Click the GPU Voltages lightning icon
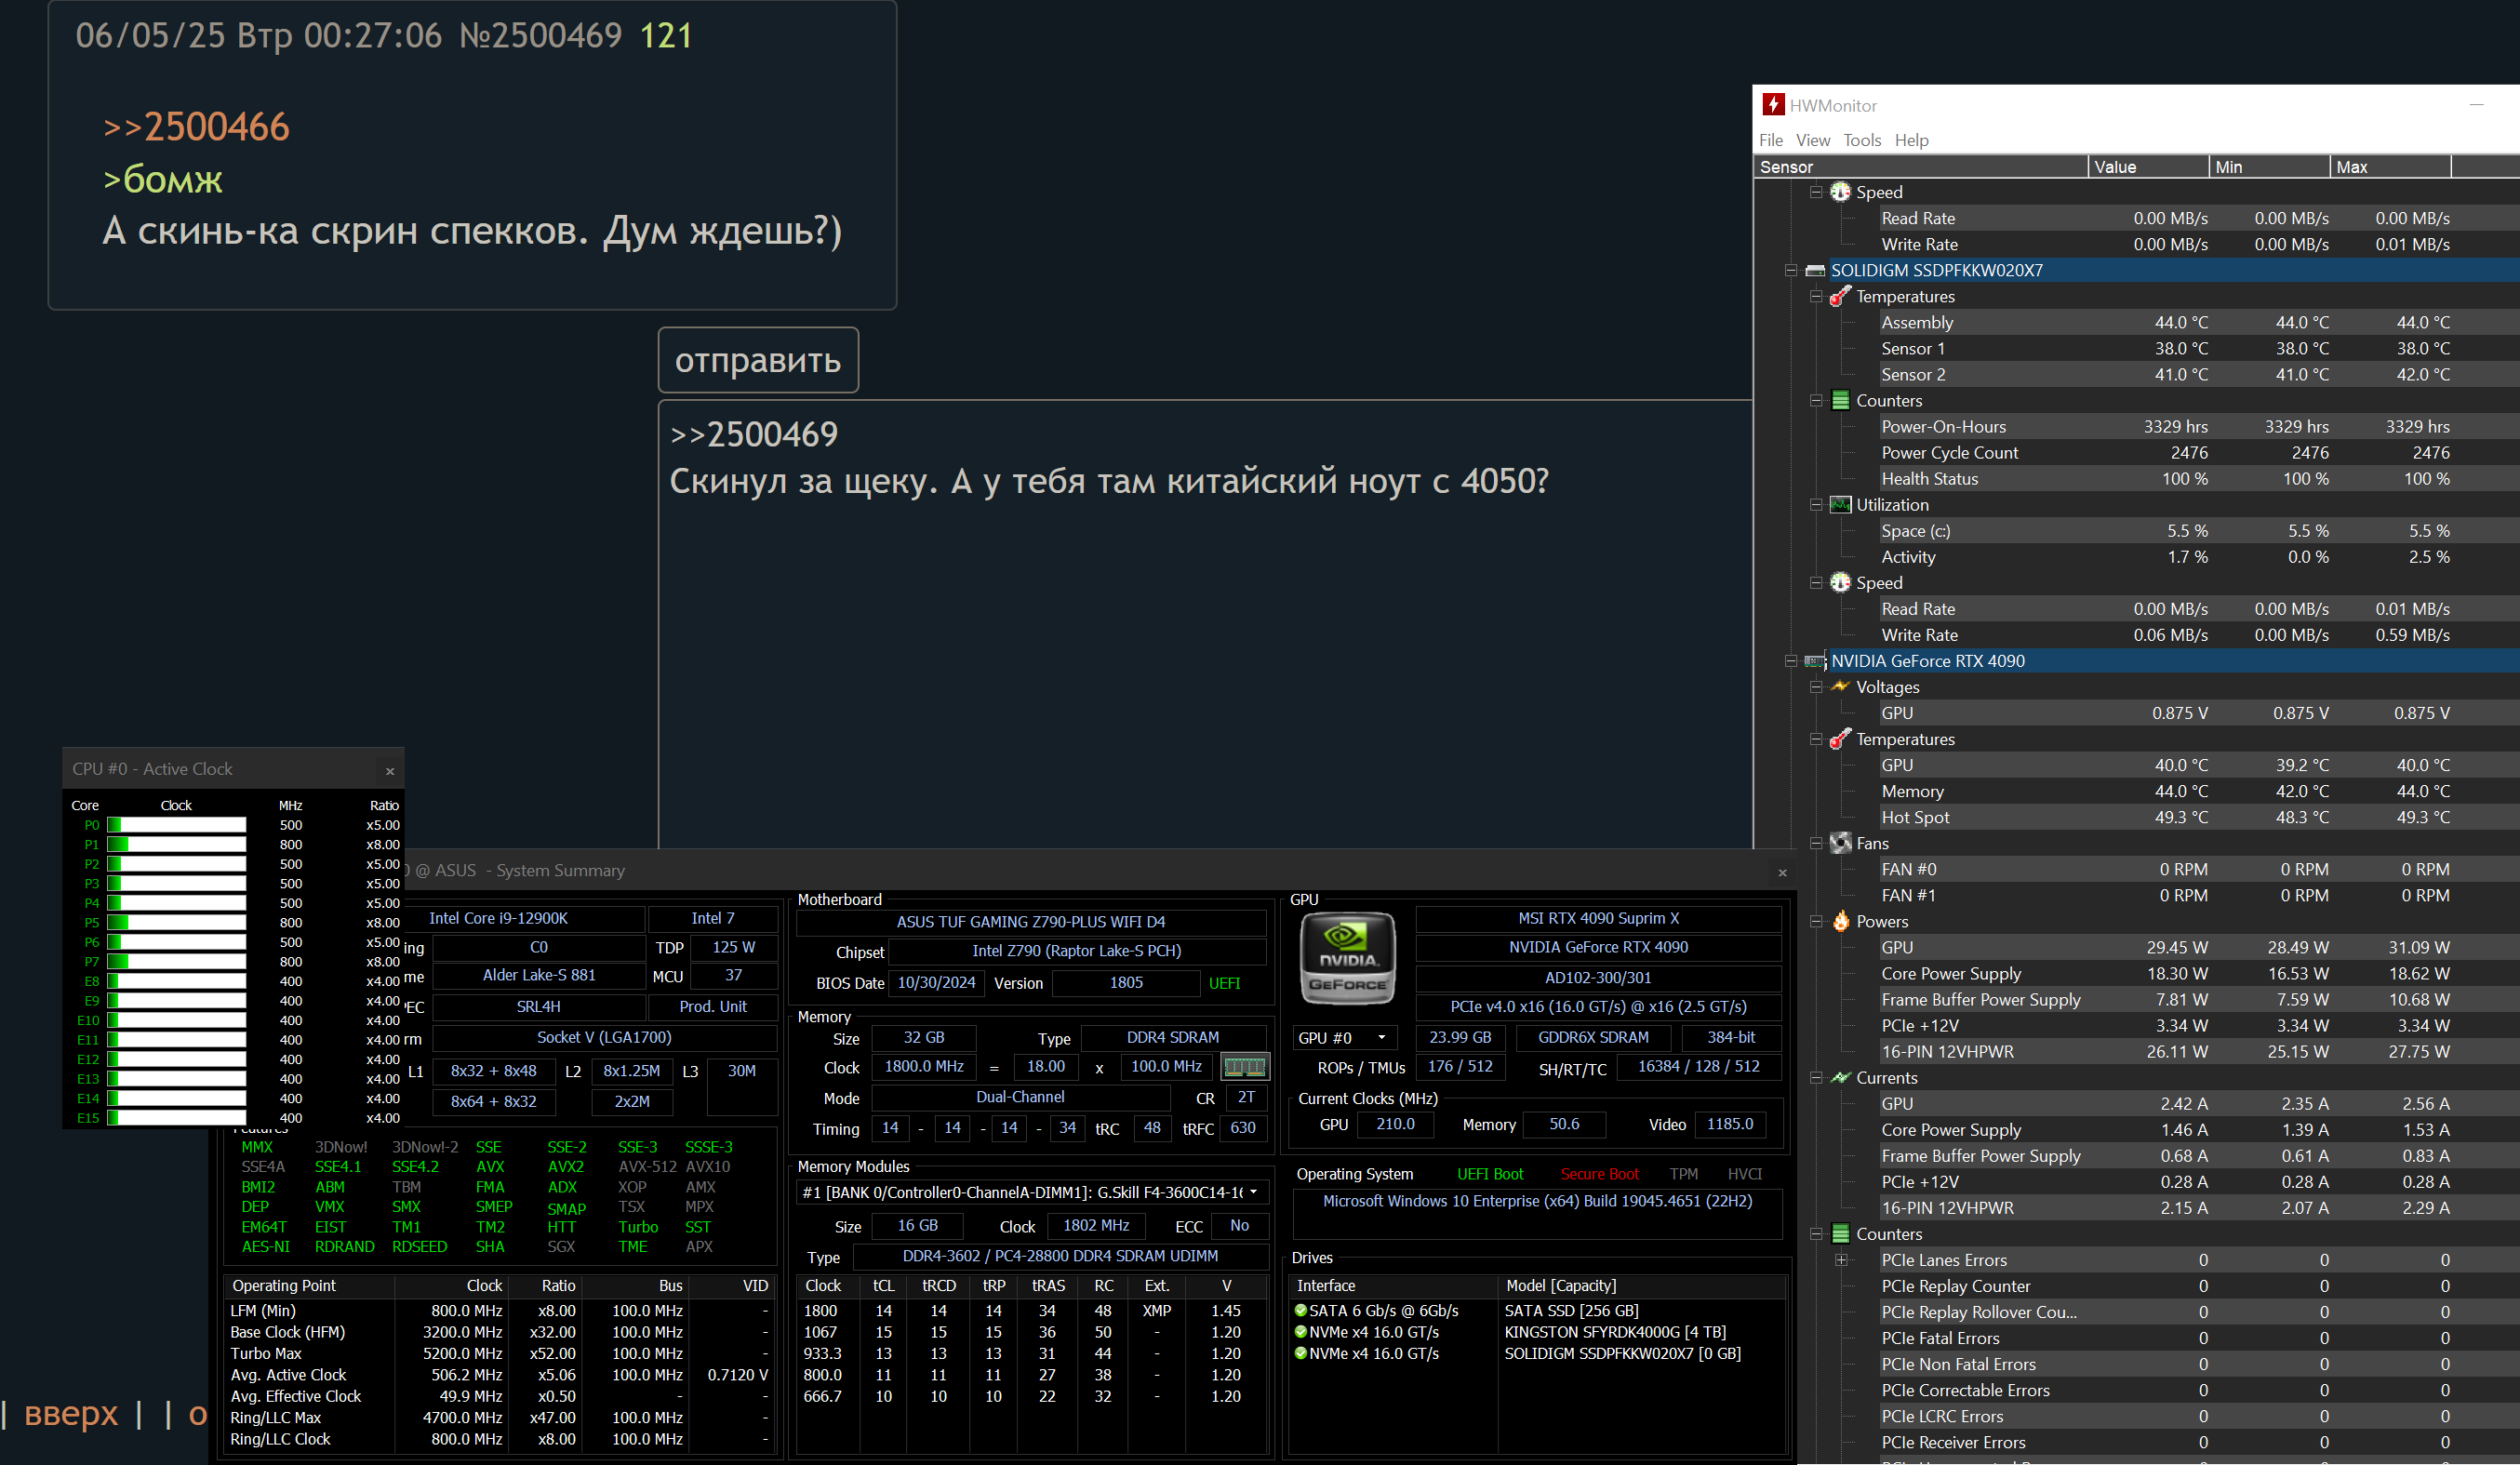Screen dimensions: 2520x1465 (x=1840, y=687)
